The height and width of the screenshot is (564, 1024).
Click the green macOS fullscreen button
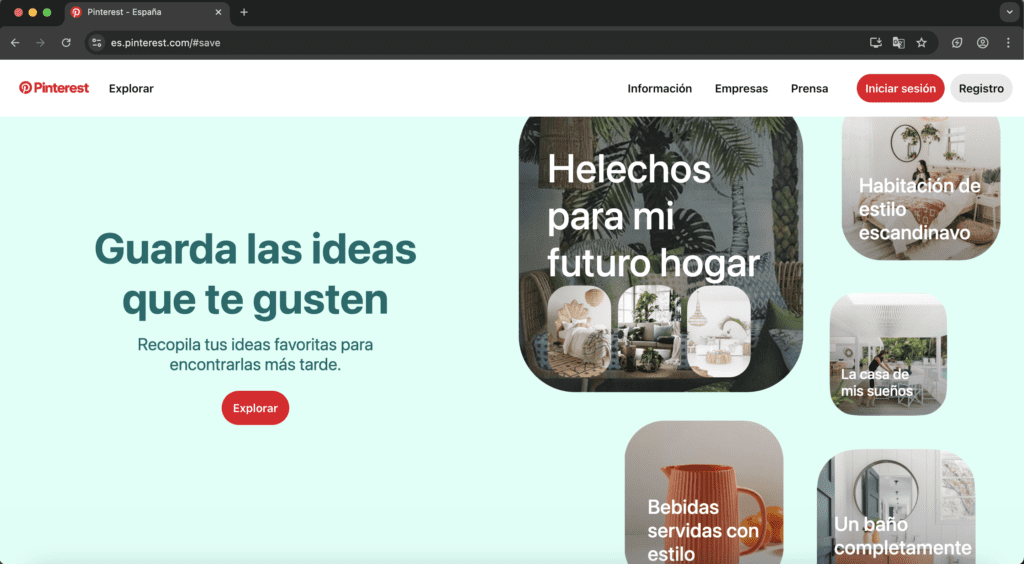pyautogui.click(x=47, y=12)
